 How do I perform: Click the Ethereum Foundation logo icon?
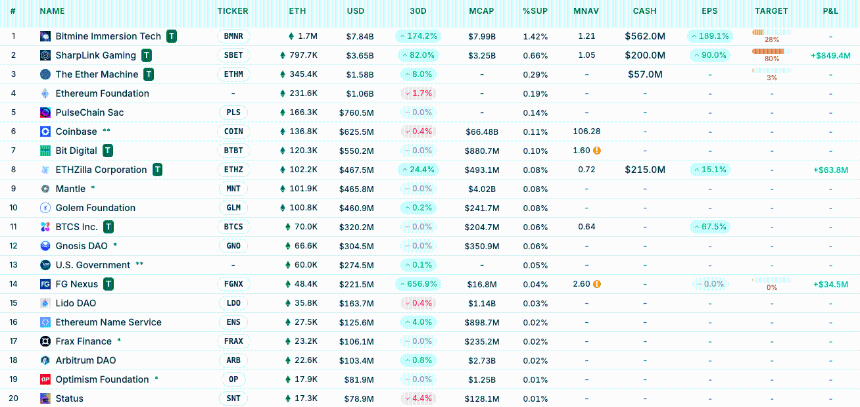[46, 93]
